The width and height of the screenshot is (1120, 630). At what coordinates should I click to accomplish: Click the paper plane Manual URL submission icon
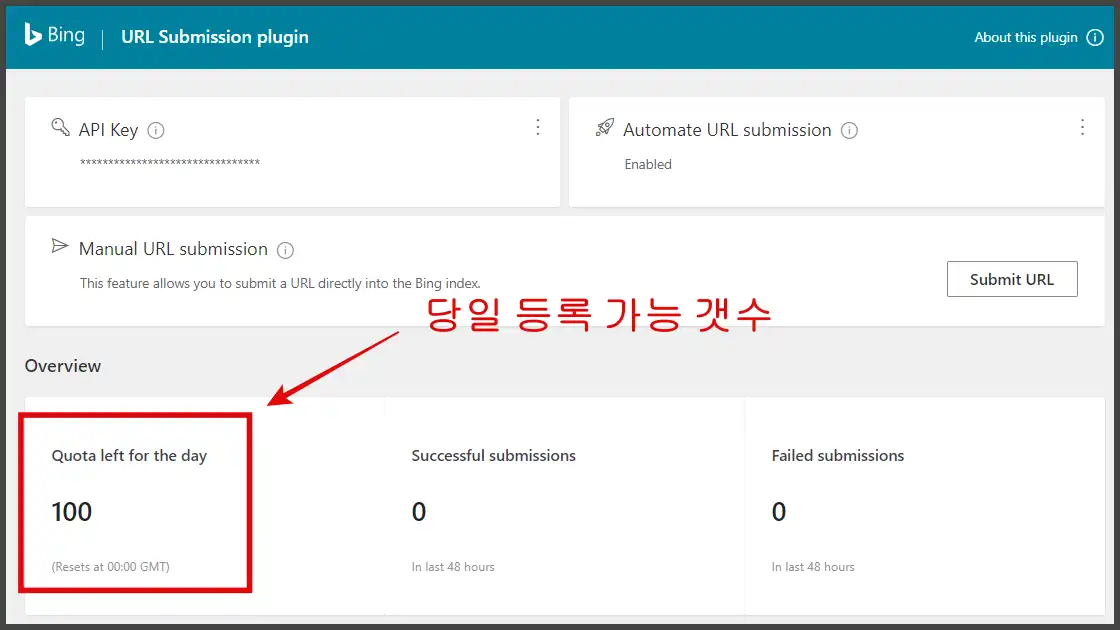tap(60, 246)
